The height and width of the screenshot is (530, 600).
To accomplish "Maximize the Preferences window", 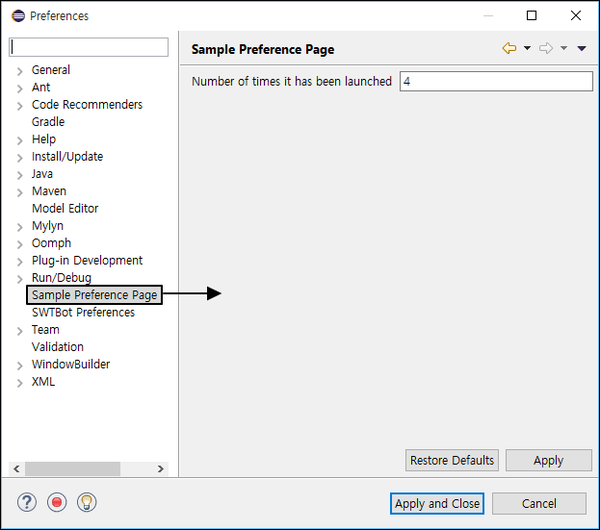I will point(532,16).
